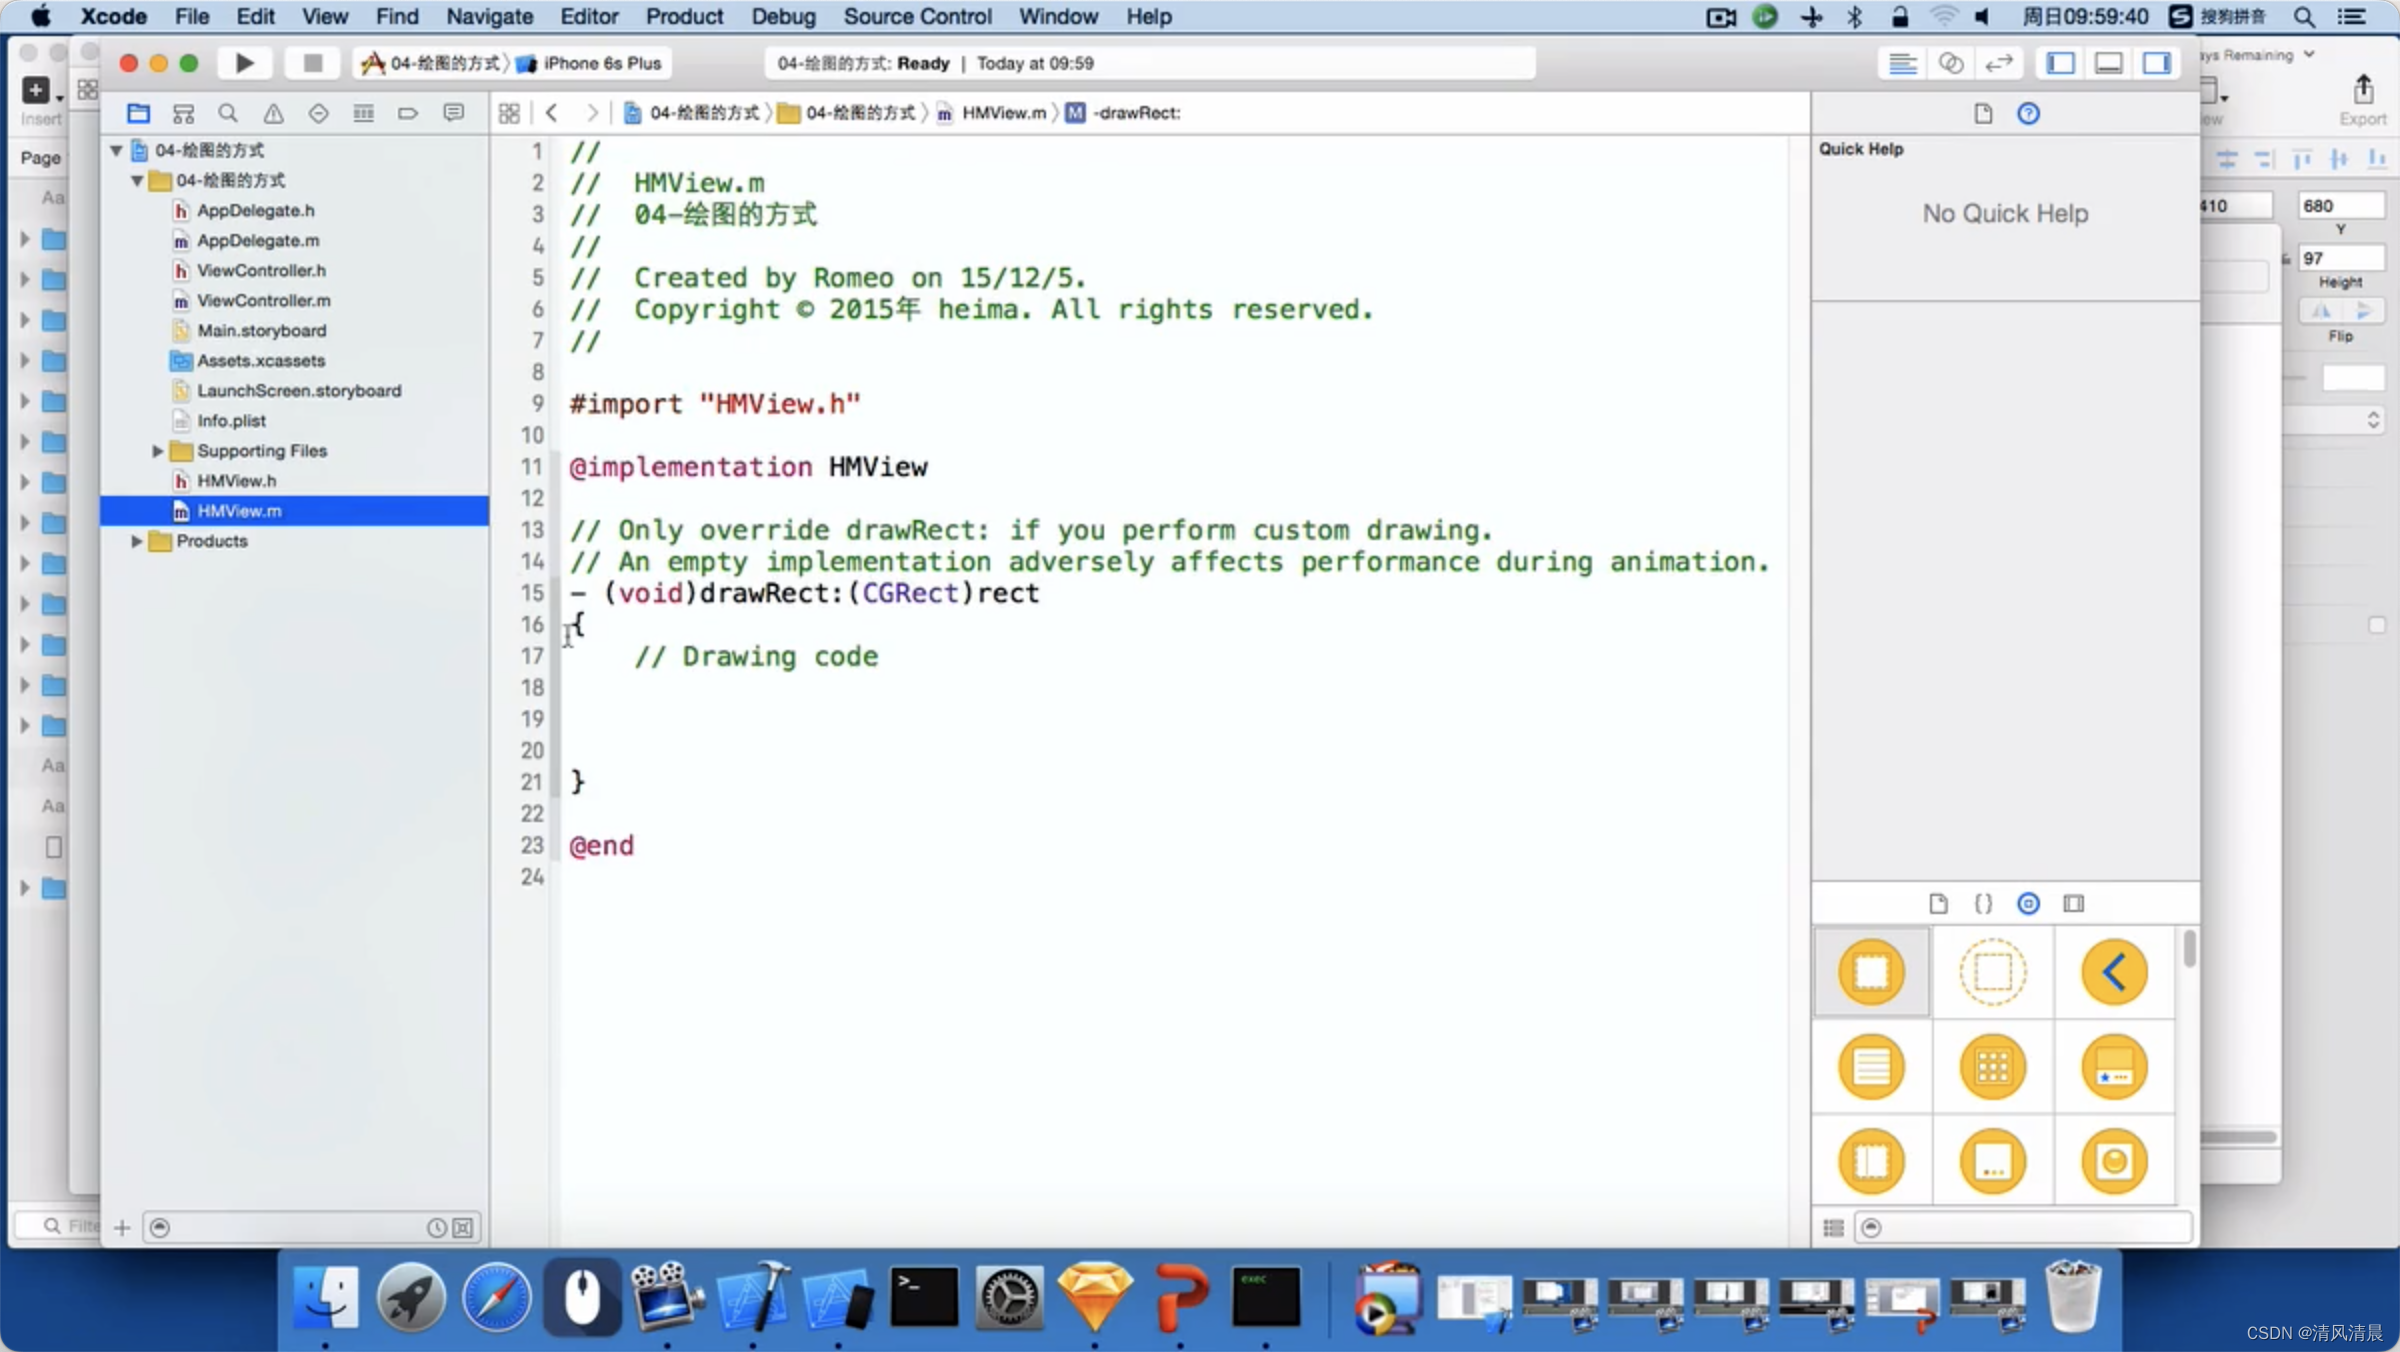Show the Code Snippet library
Viewport: 2400px width, 1352px height.
click(1983, 904)
